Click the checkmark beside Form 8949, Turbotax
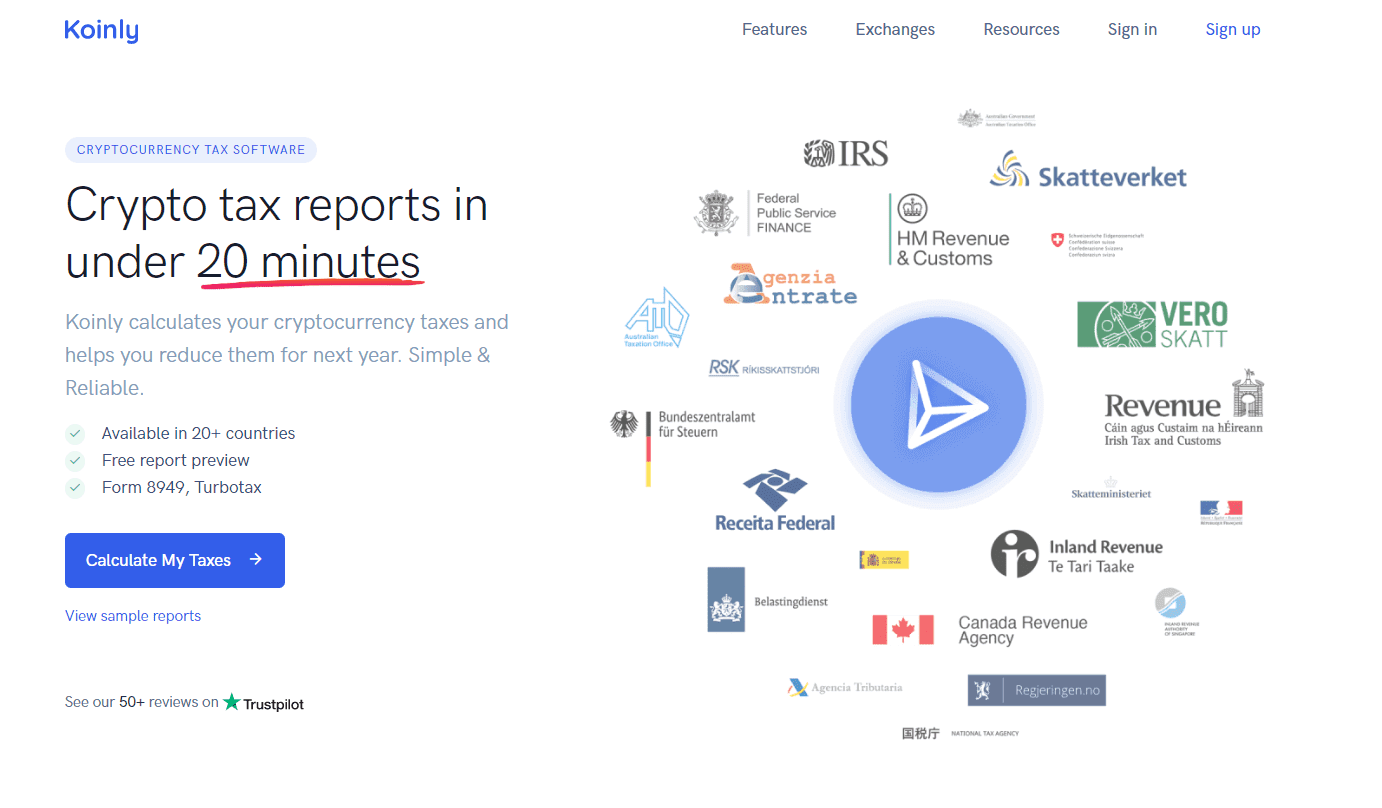 click(75, 488)
